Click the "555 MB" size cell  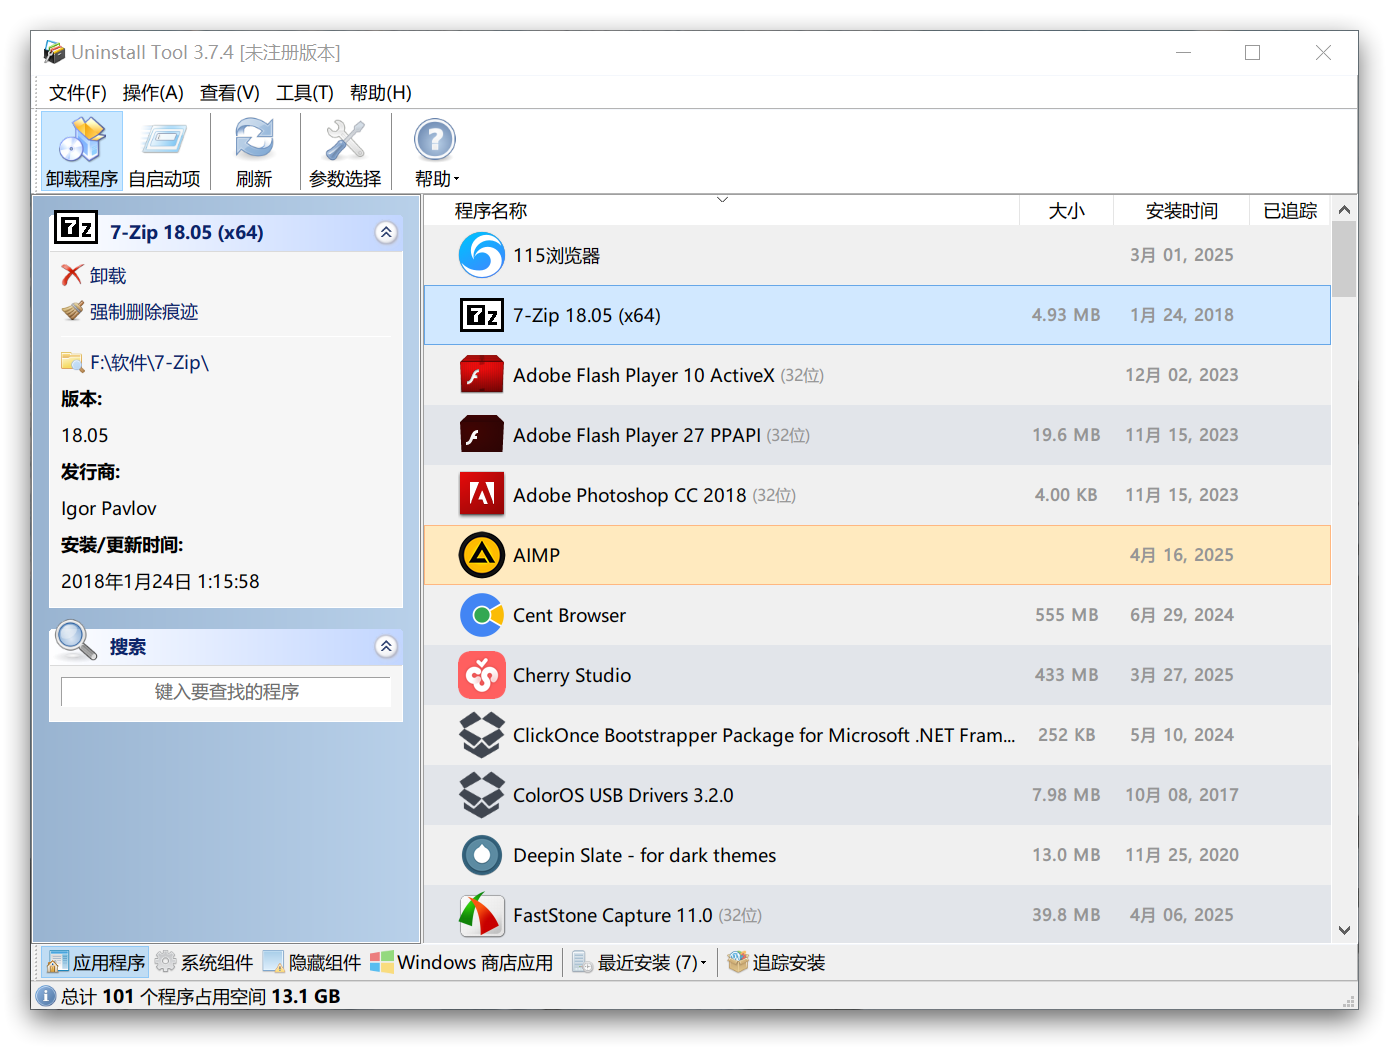(x=1066, y=615)
